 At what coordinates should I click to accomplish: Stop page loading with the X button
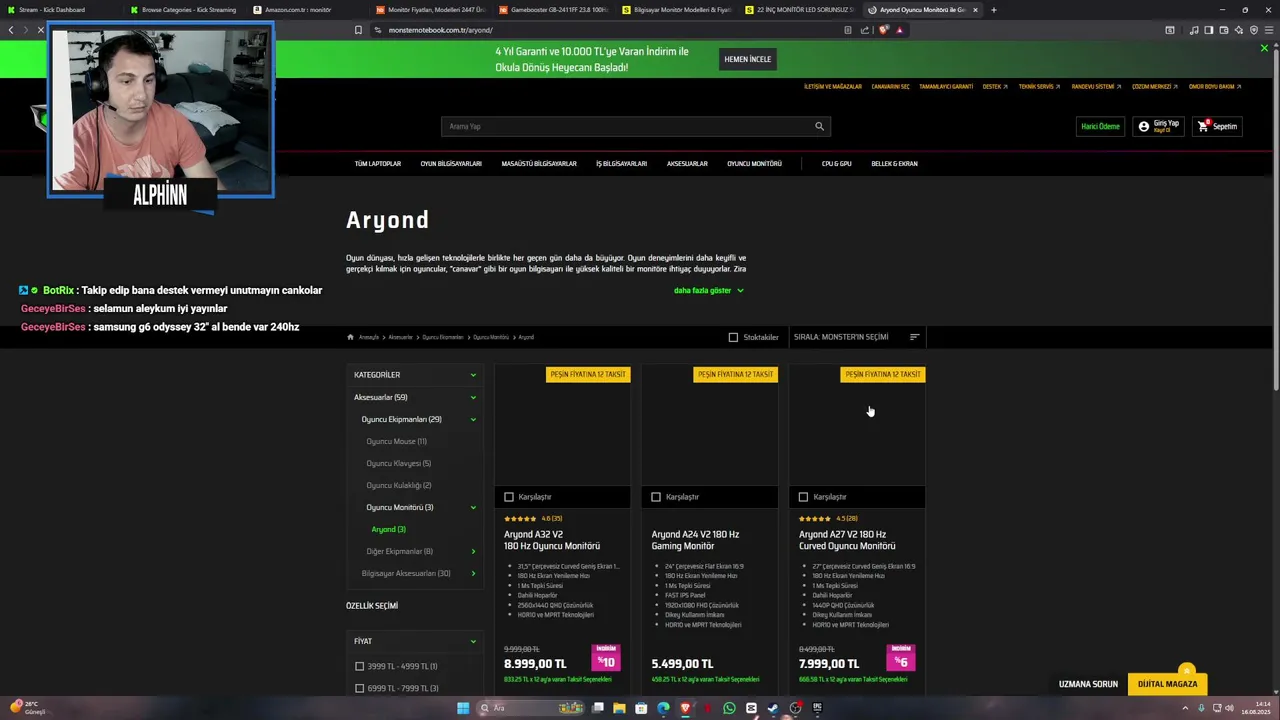point(41,30)
